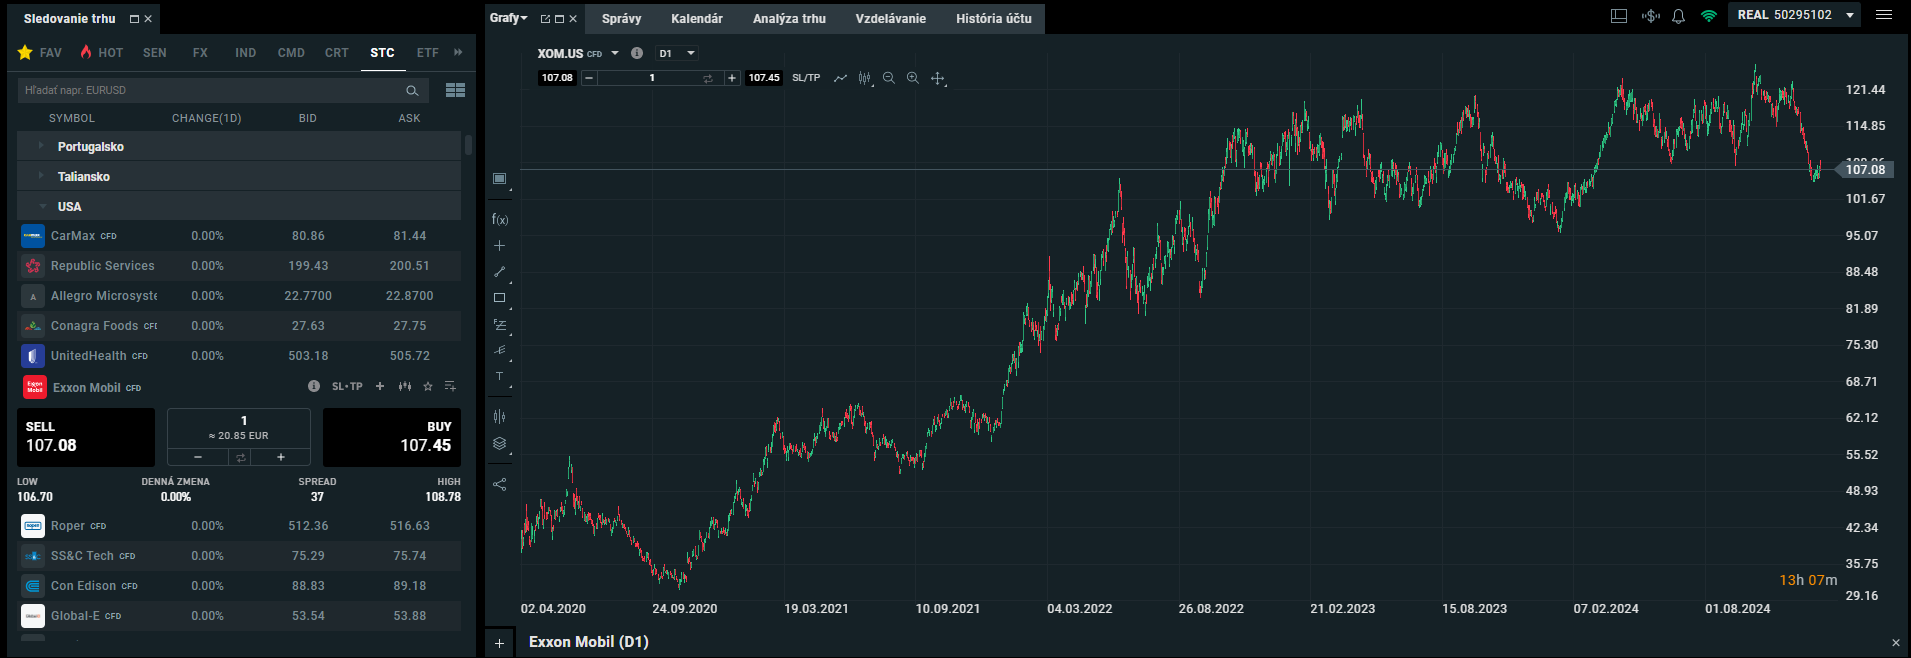Viewport: 1911px width, 658px height.
Task: Select the text annotation tool
Action: [x=500, y=377]
